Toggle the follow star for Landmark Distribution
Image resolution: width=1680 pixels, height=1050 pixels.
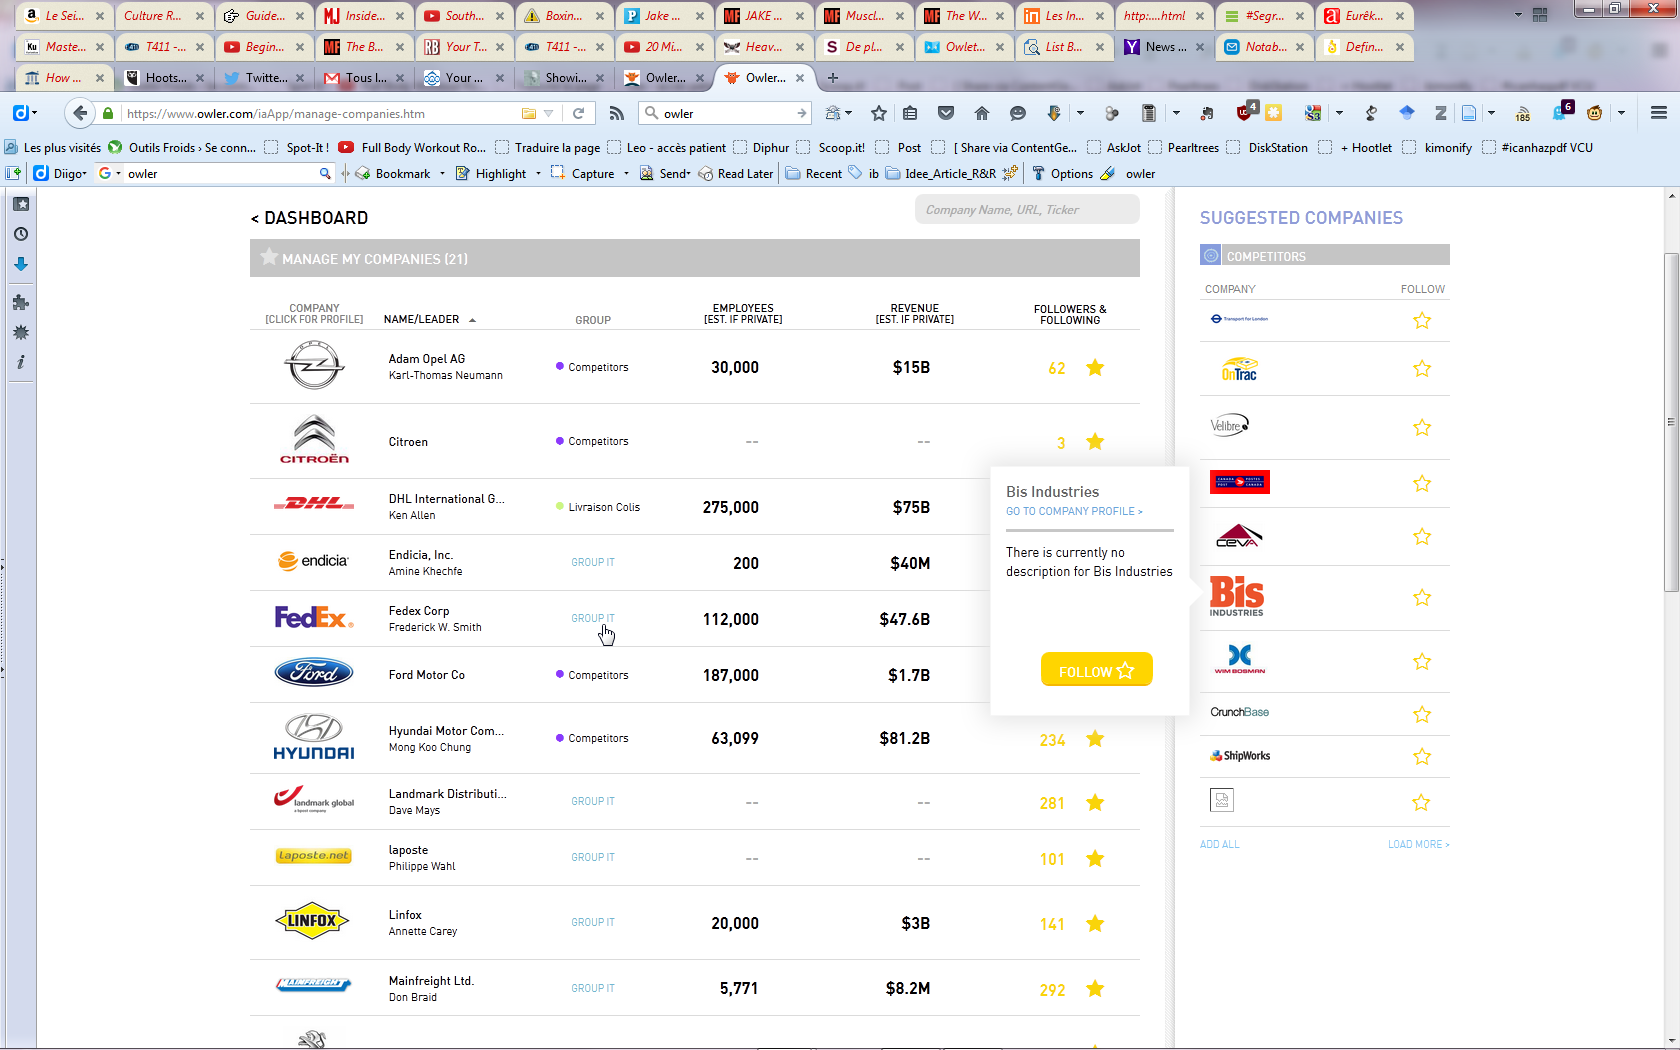point(1095,802)
